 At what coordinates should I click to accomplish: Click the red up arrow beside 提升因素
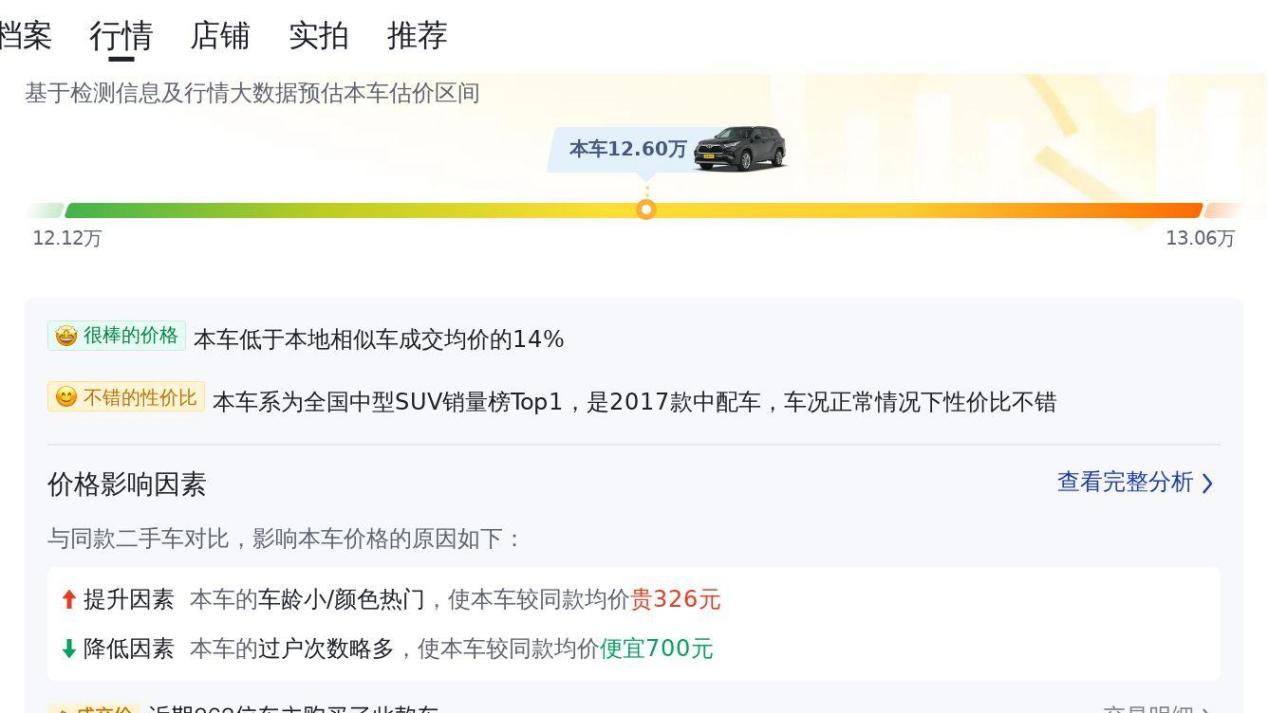point(68,600)
